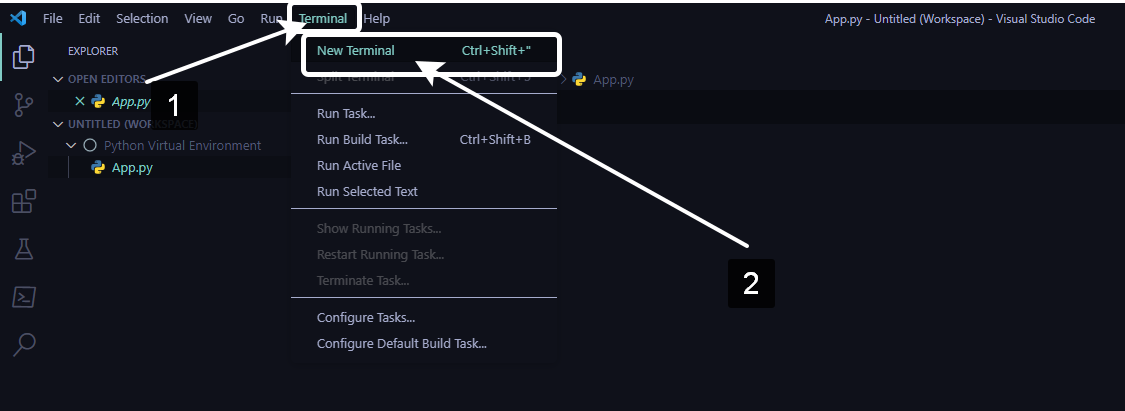Open the Search magnifier view
The width and height of the screenshot is (1125, 411).
tap(23, 345)
